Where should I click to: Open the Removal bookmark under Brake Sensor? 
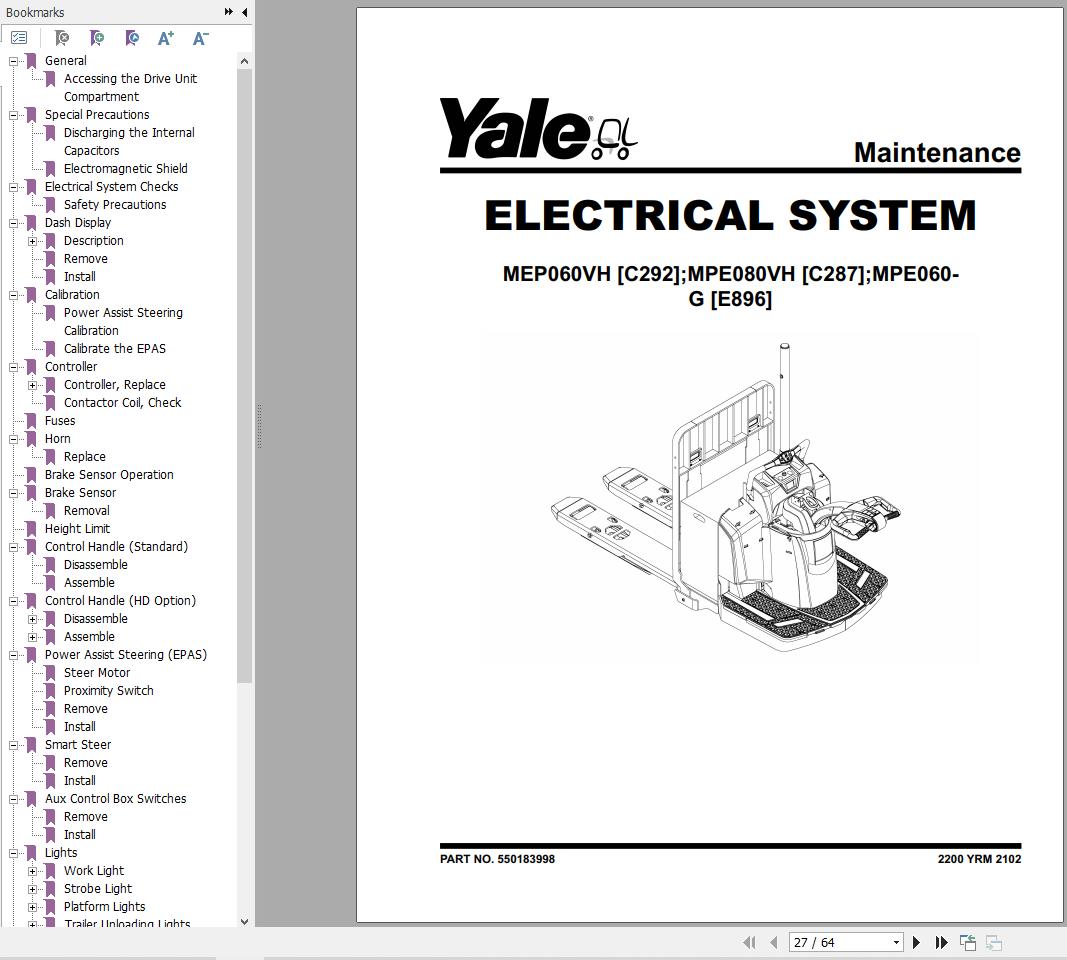tap(86, 511)
